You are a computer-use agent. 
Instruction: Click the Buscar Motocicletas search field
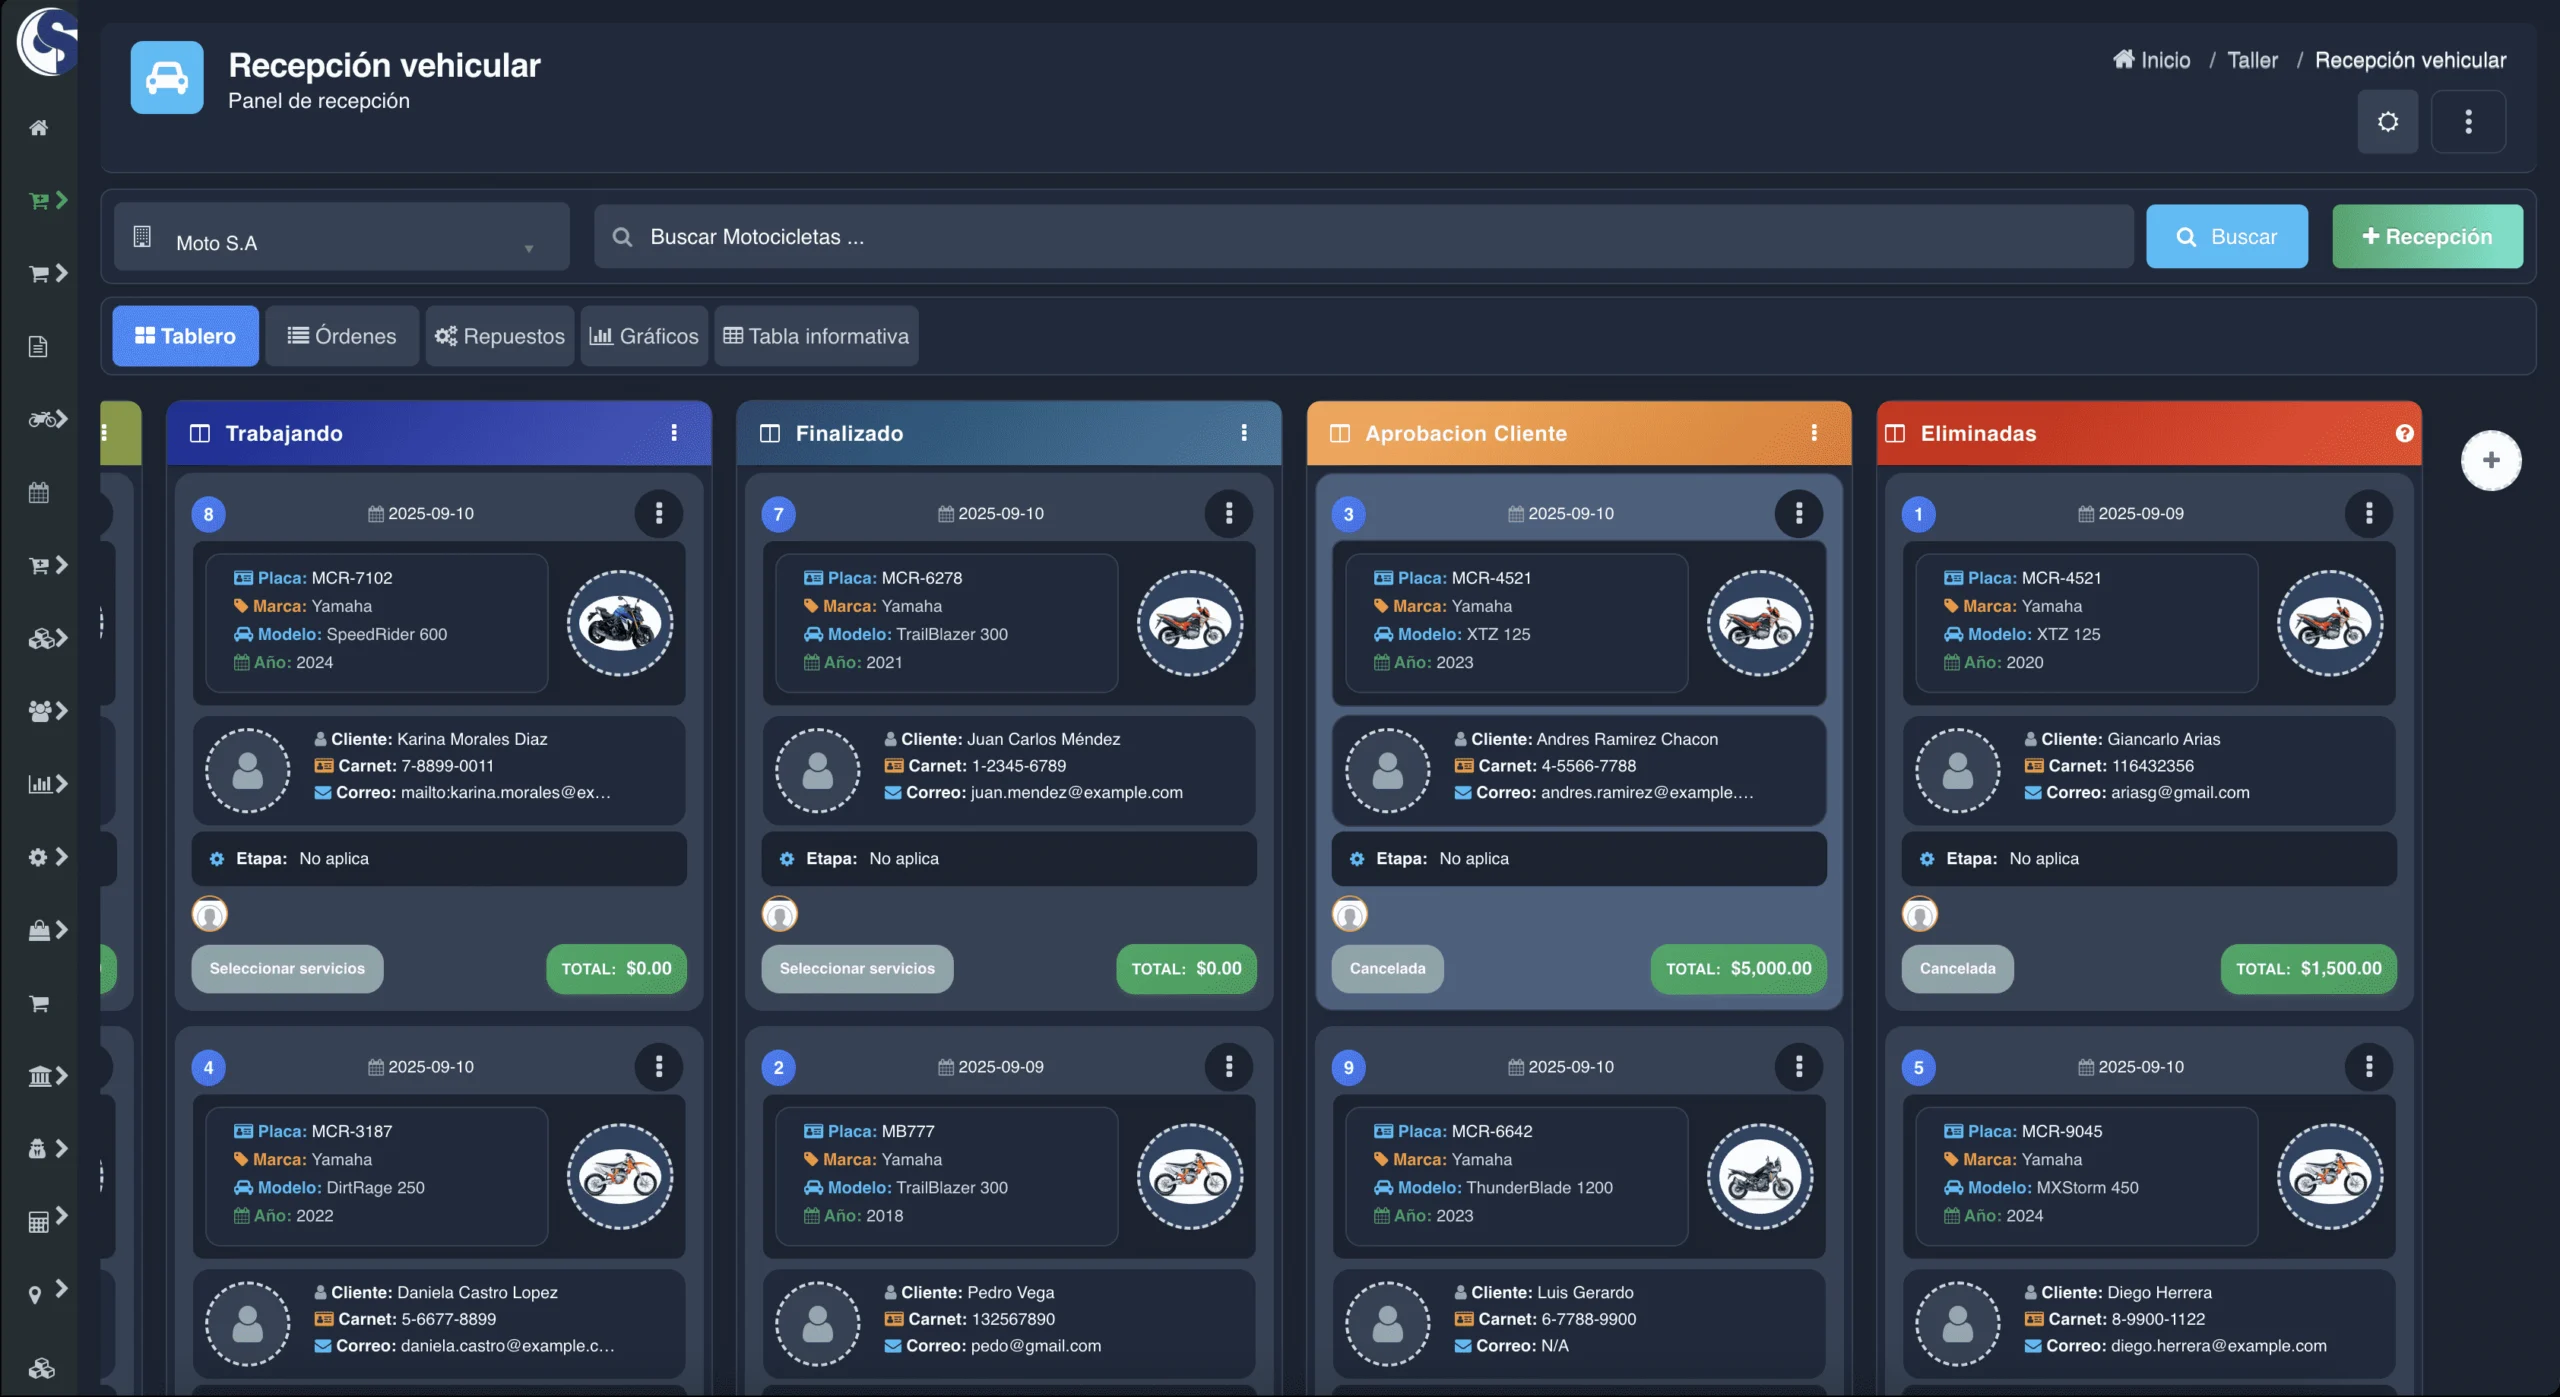pos(1362,237)
